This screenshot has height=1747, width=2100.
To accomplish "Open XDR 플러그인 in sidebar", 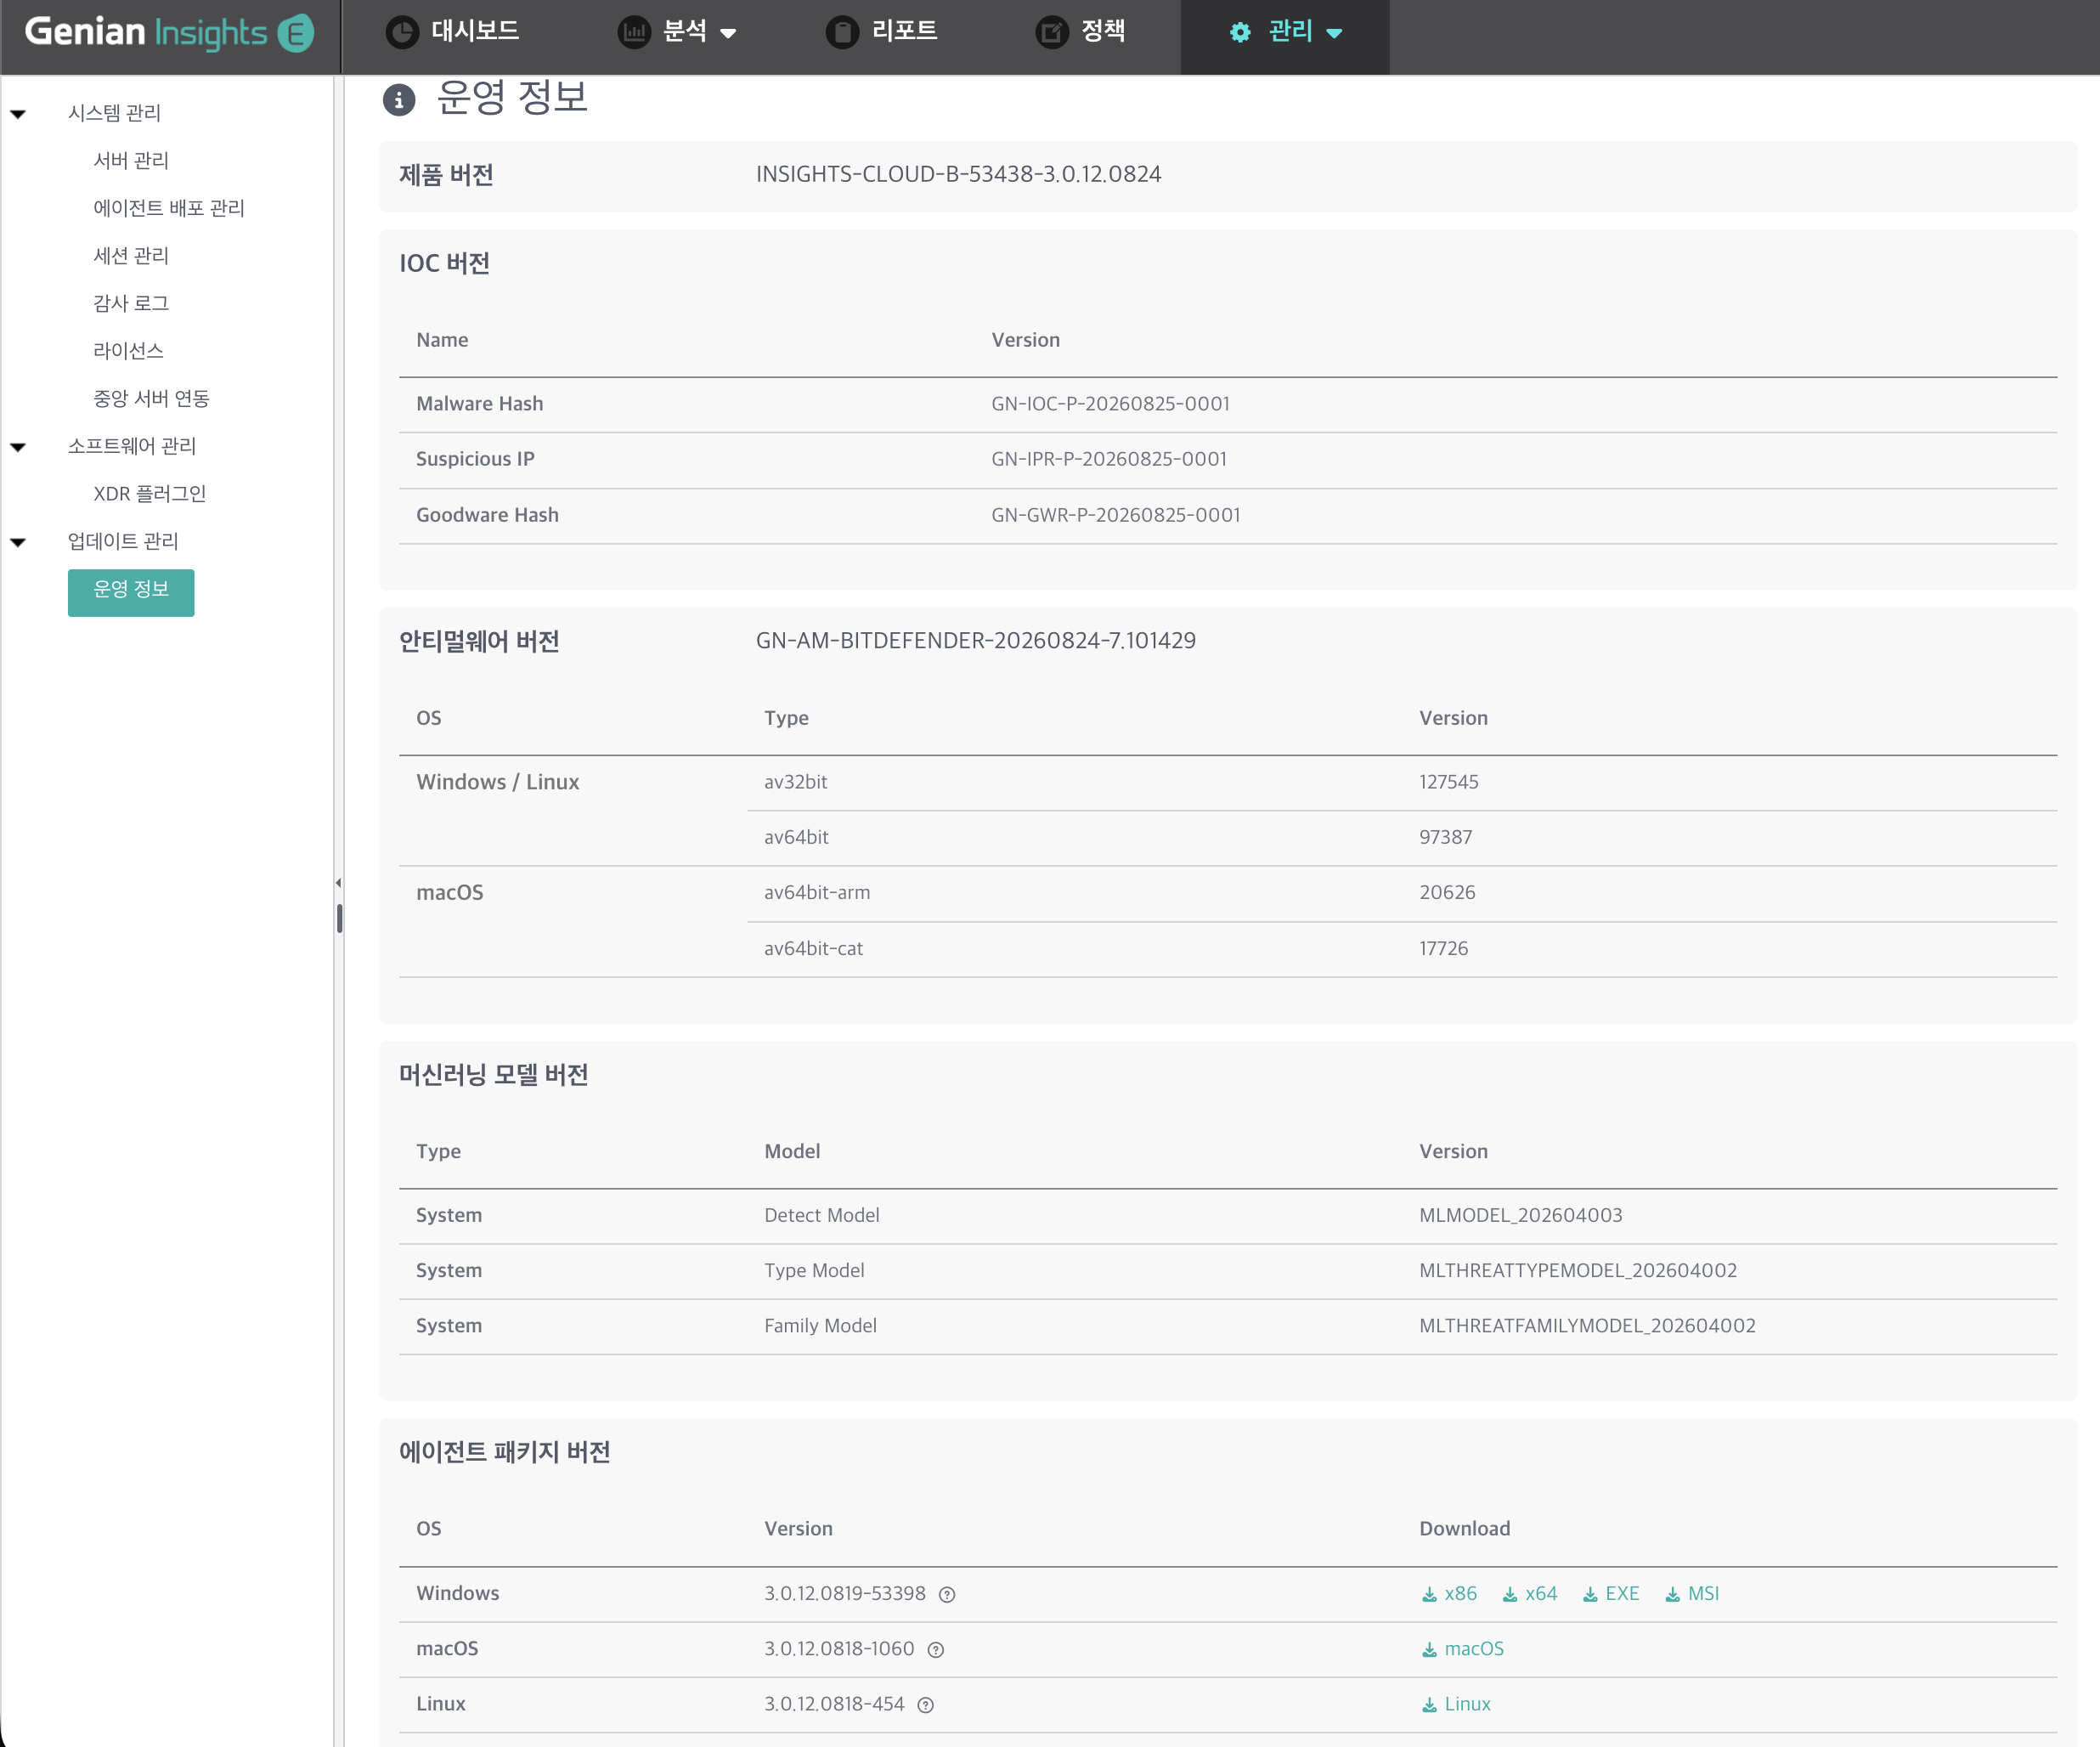I will pyautogui.click(x=150, y=494).
